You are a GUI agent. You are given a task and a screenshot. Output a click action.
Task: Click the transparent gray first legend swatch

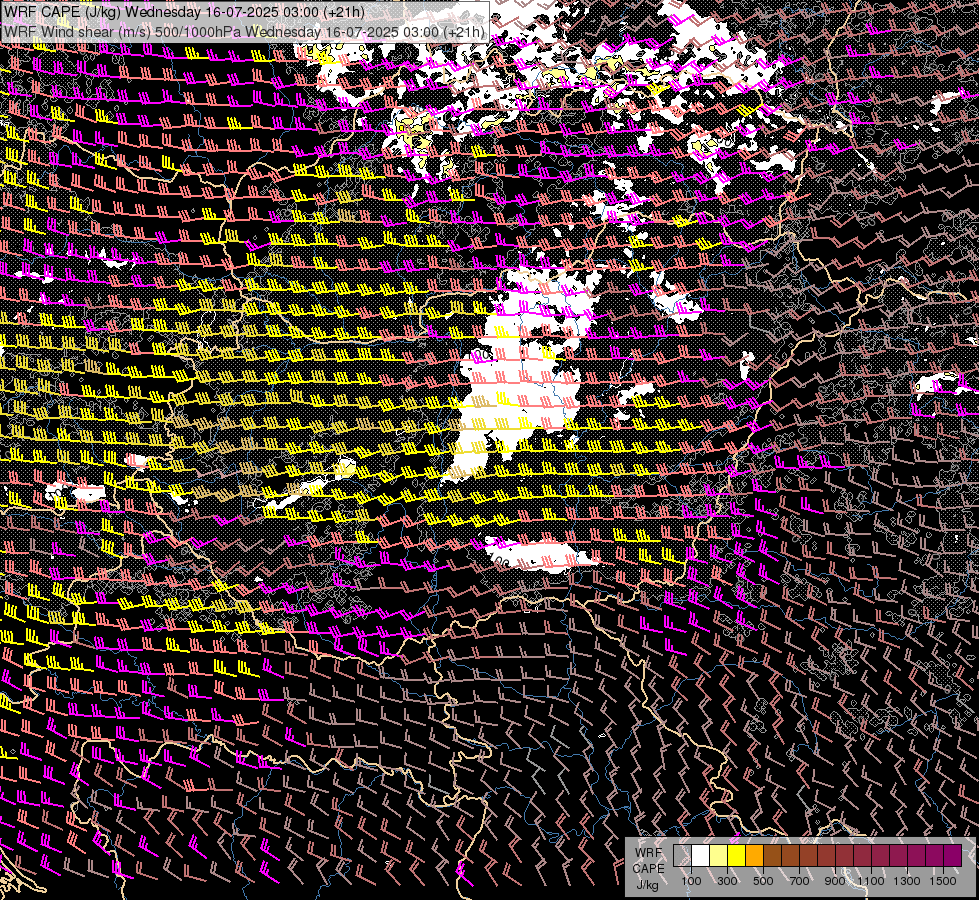point(682,856)
